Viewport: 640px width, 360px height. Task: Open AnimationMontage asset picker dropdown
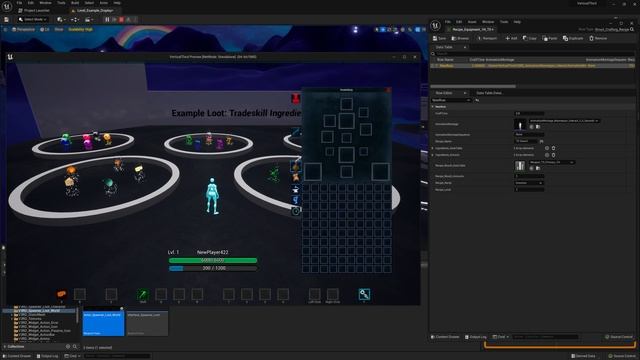tap(564, 121)
